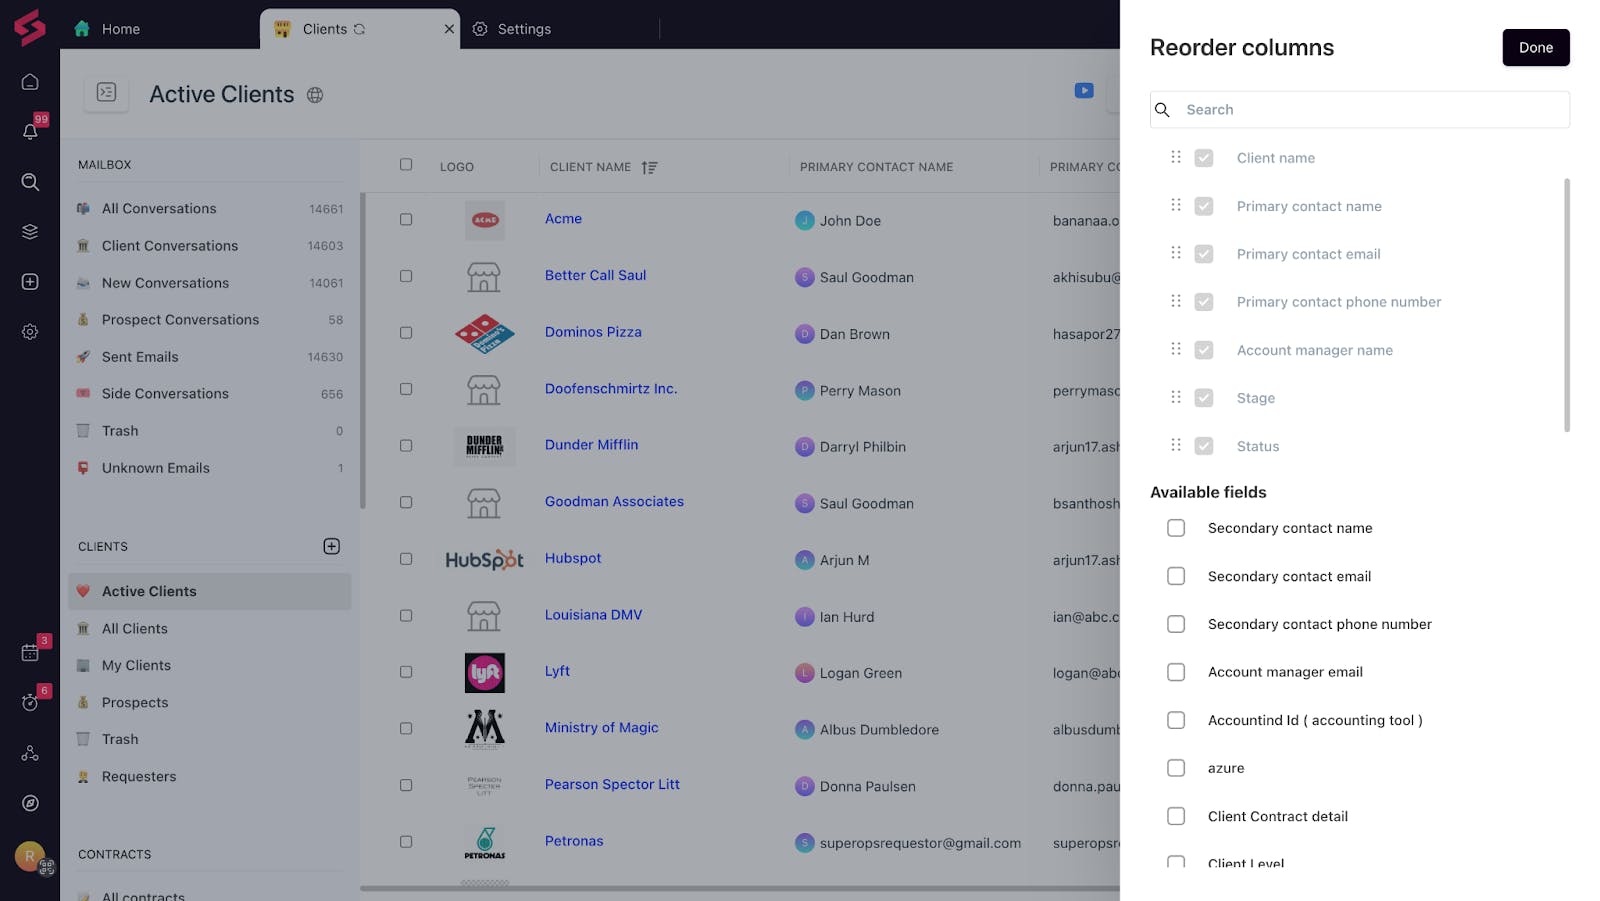This screenshot has width=1600, height=901.
Task: Click the Search field in Reorder columns
Action: coord(1360,110)
